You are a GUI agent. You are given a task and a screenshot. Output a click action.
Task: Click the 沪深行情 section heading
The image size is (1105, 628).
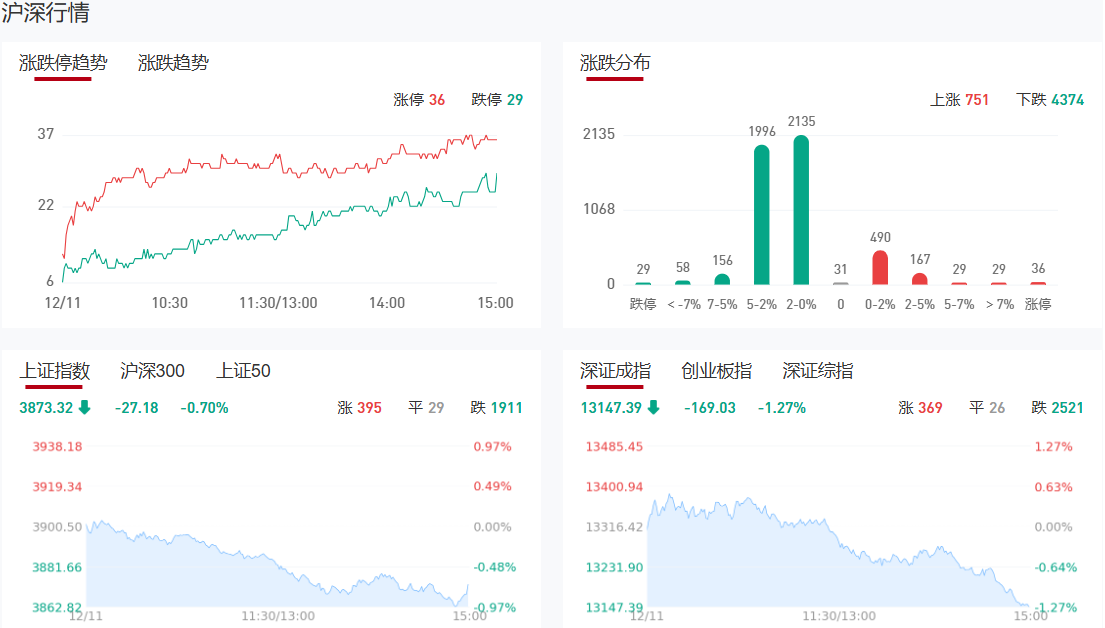[45, 13]
